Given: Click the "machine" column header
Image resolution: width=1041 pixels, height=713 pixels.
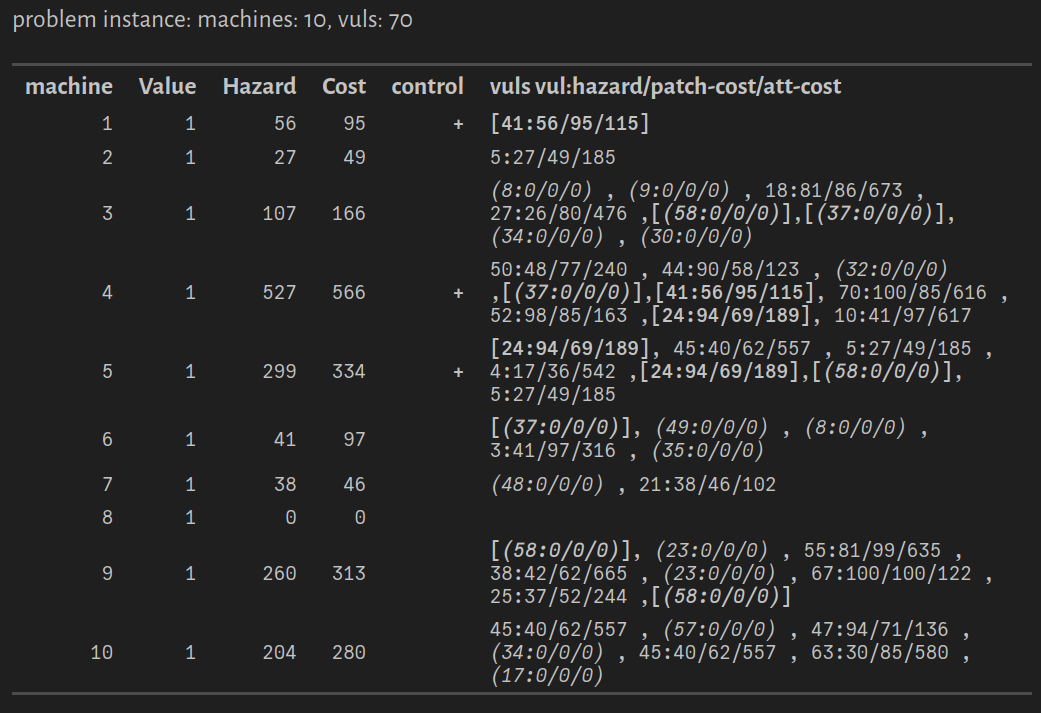Looking at the screenshot, I should click(68, 87).
